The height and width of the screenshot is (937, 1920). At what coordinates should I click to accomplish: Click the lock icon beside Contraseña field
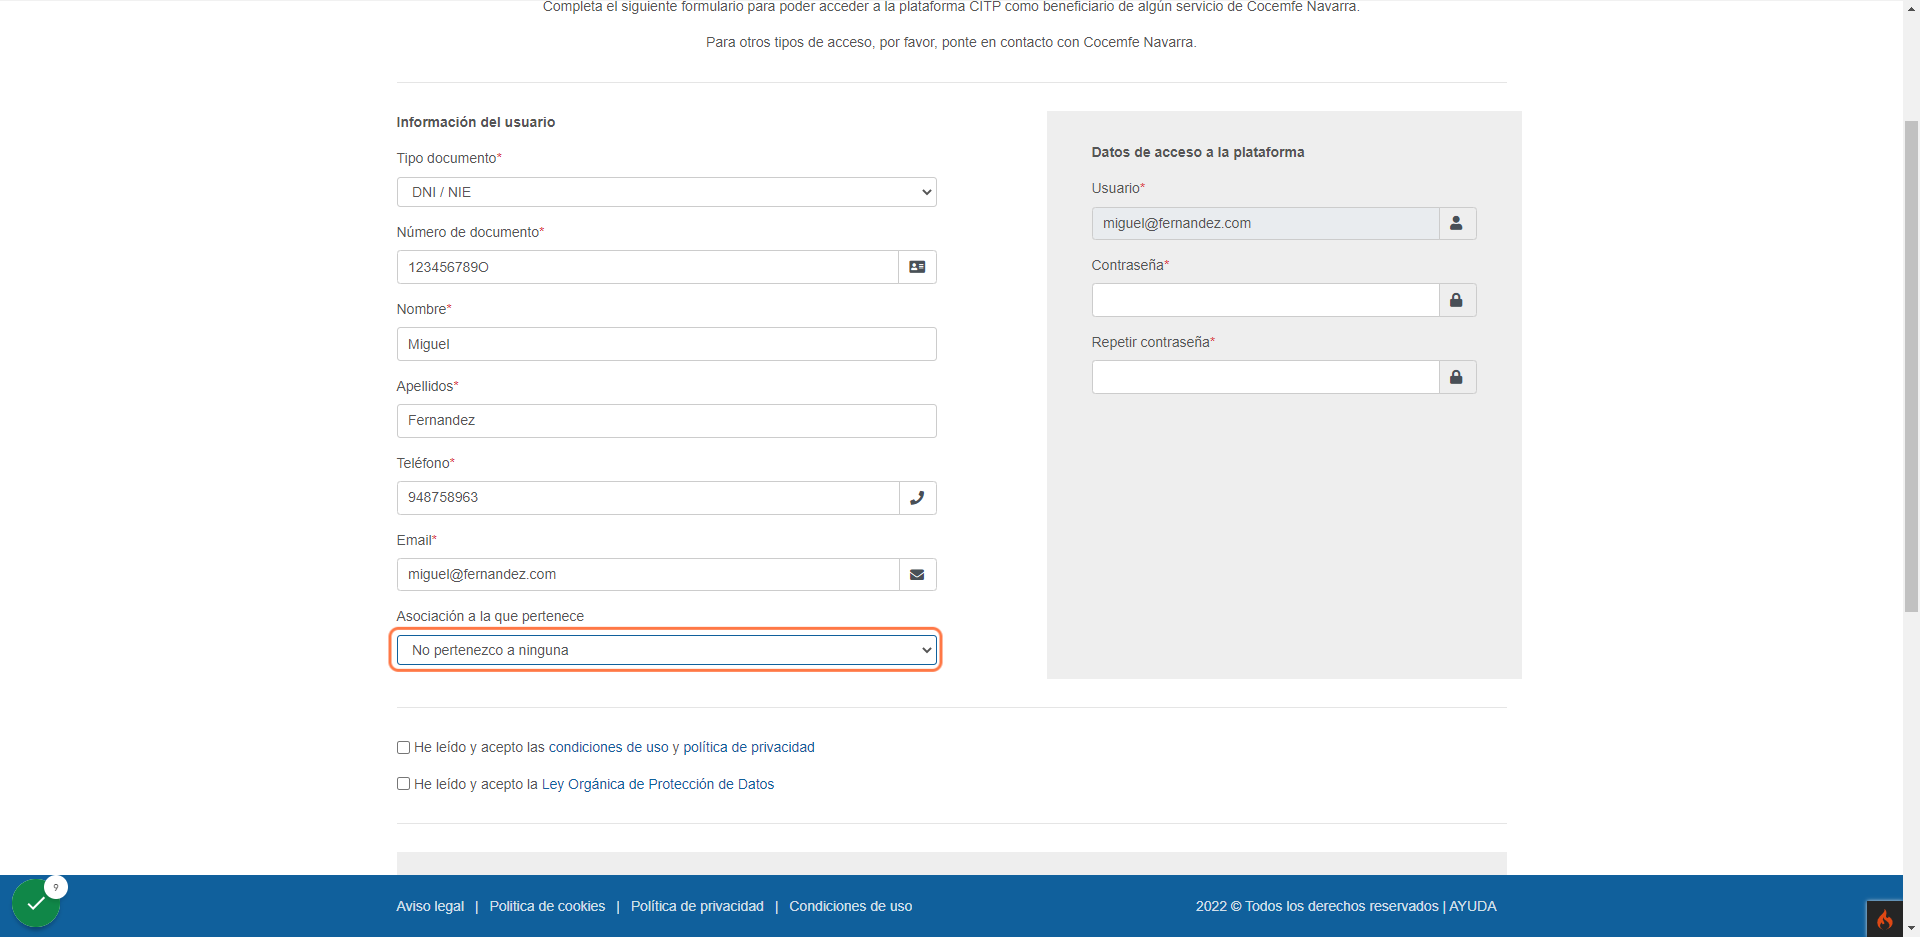click(1457, 300)
